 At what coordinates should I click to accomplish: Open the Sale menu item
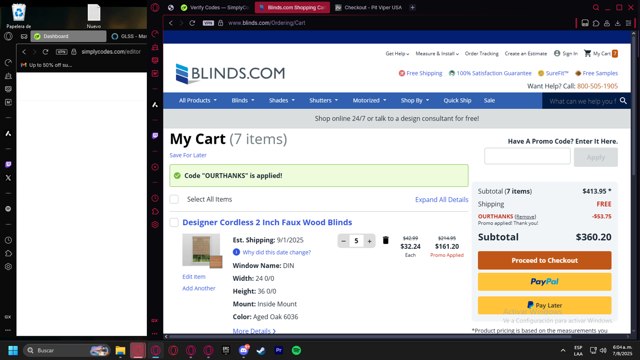pos(489,100)
